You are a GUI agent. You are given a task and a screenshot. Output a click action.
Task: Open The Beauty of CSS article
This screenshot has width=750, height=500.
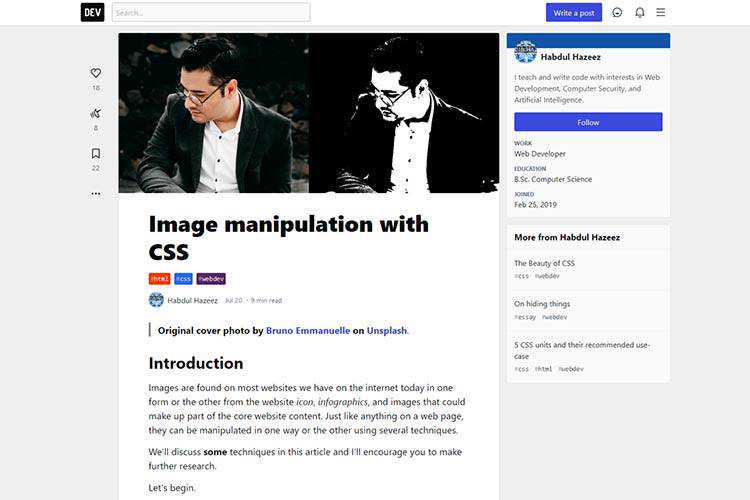pyautogui.click(x=544, y=263)
